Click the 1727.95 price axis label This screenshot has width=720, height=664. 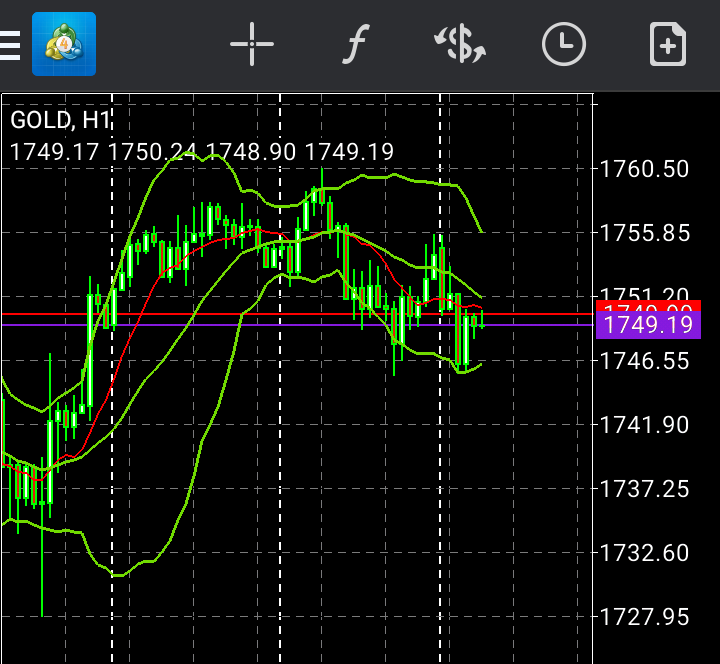(x=645, y=617)
